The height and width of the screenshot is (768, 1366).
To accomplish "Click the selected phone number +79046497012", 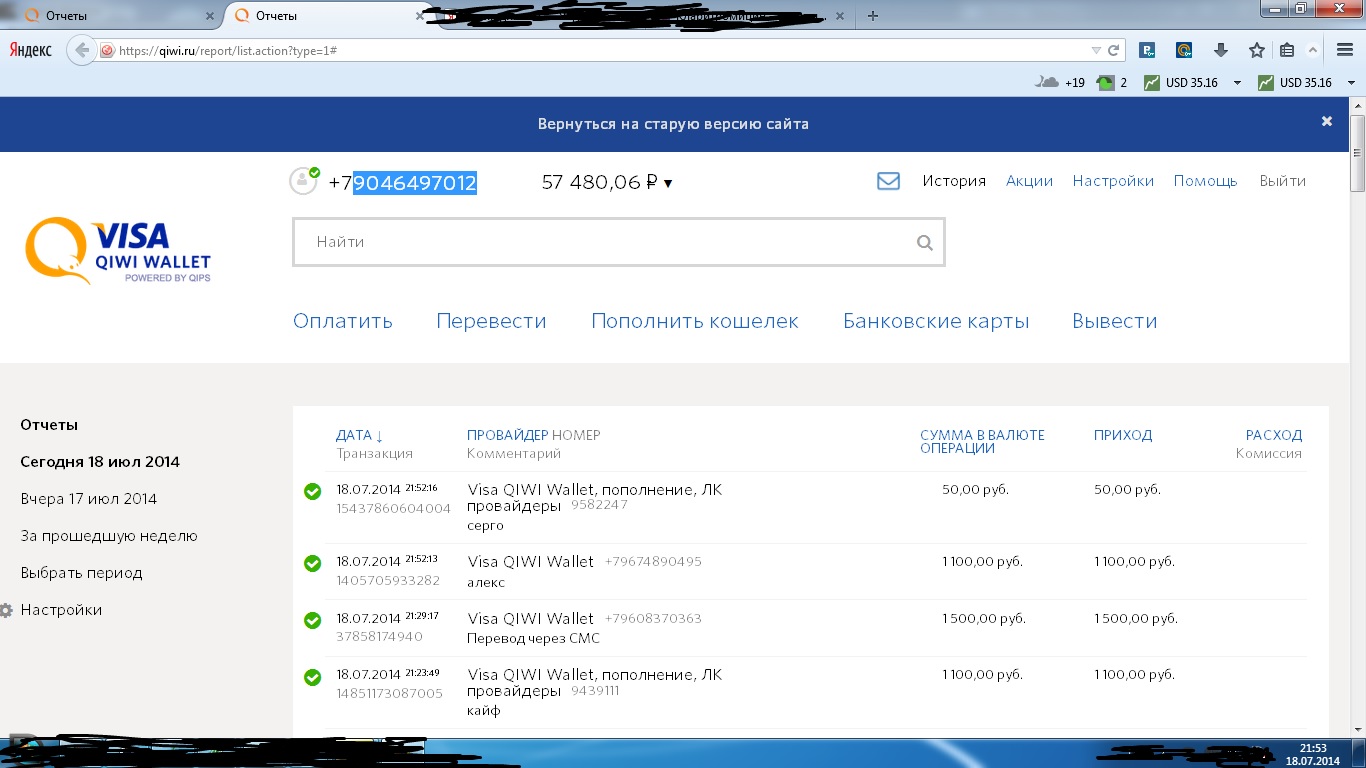I will pos(403,183).
